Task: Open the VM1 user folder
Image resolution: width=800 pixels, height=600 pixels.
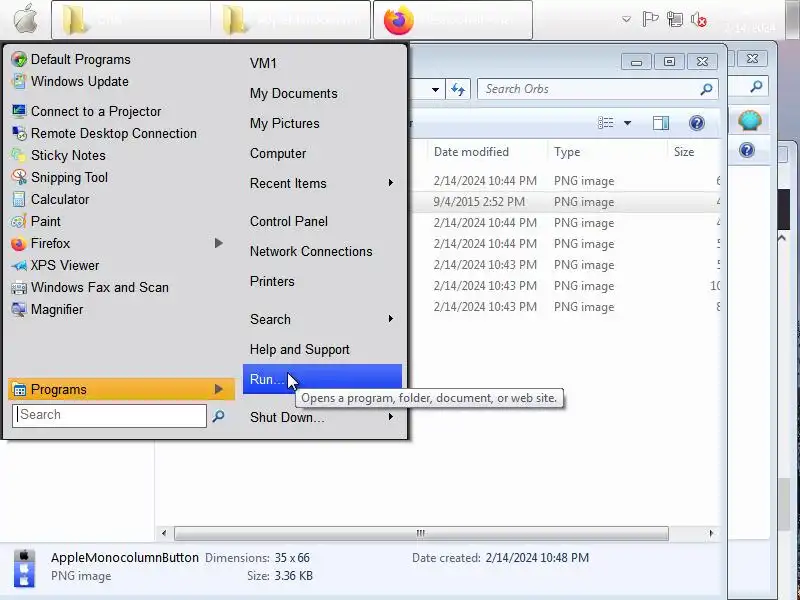Action: point(263,63)
